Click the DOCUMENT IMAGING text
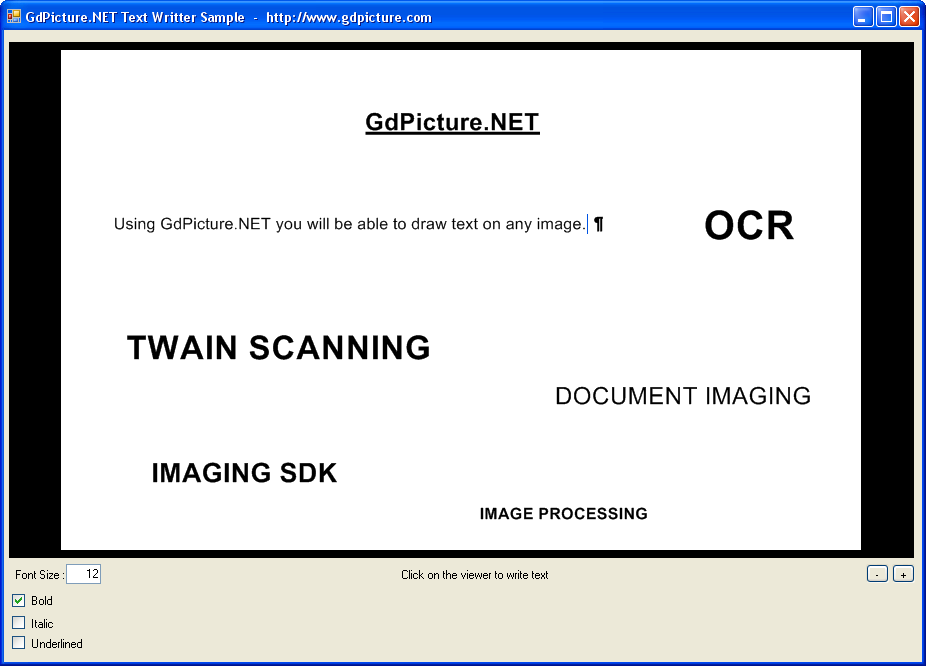Image resolution: width=926 pixels, height=666 pixels. click(683, 396)
